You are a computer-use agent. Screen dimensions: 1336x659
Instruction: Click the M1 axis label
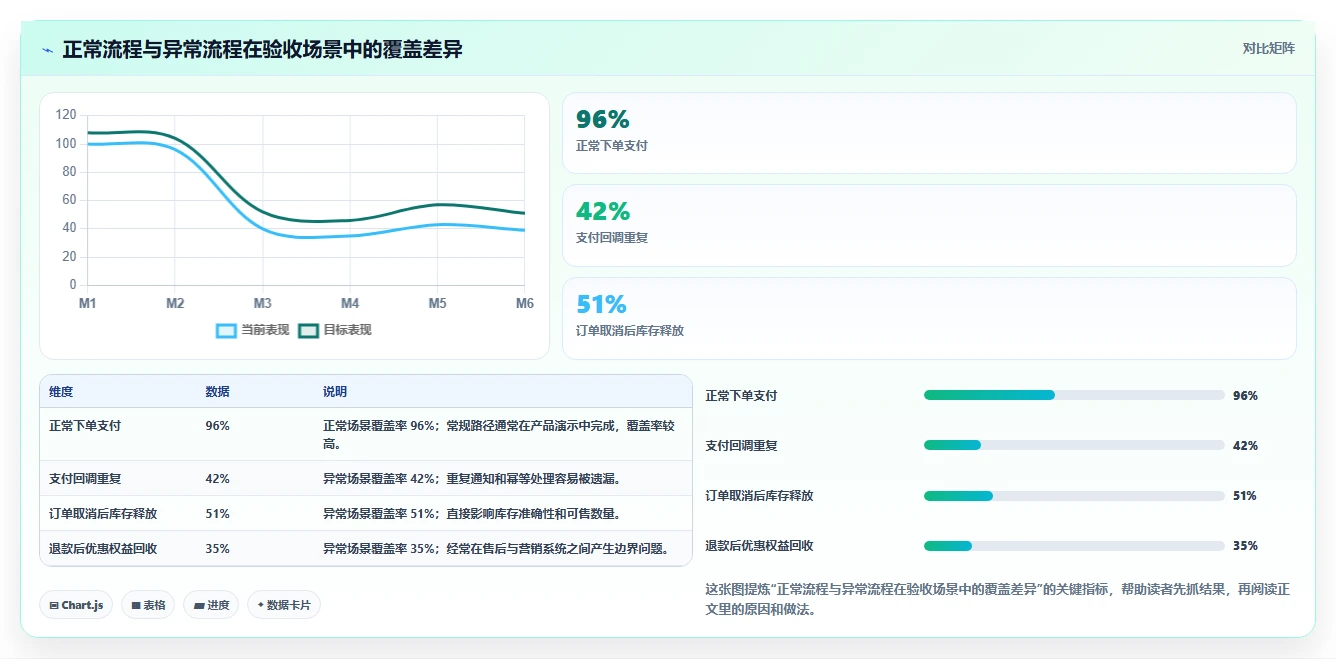[87, 303]
